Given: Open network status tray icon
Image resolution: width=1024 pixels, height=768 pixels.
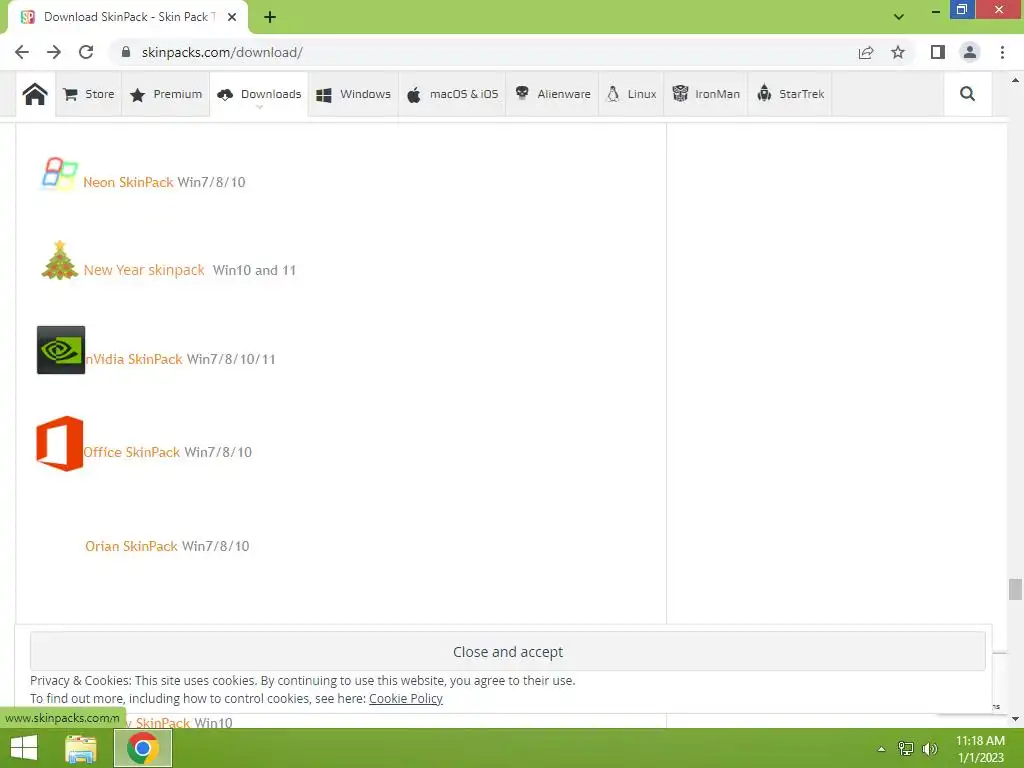Looking at the screenshot, I should click(906, 749).
